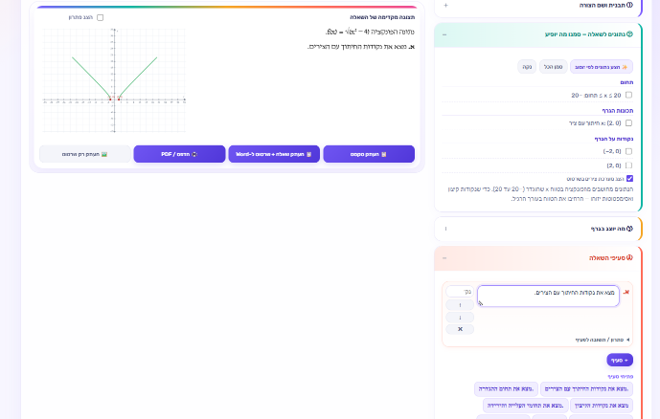Click the copy only drawing button
Viewport: 660px width, 419px height.
tap(85, 154)
